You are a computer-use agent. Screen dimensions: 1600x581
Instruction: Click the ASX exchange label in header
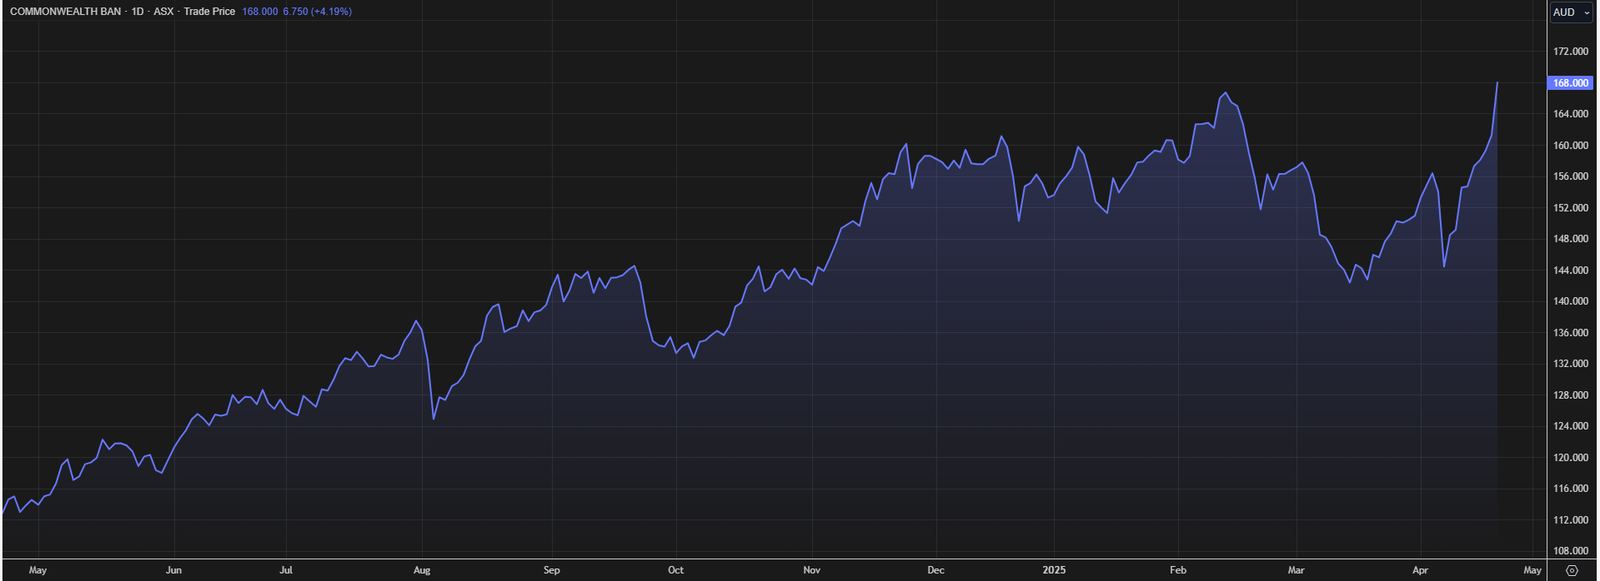coord(163,12)
